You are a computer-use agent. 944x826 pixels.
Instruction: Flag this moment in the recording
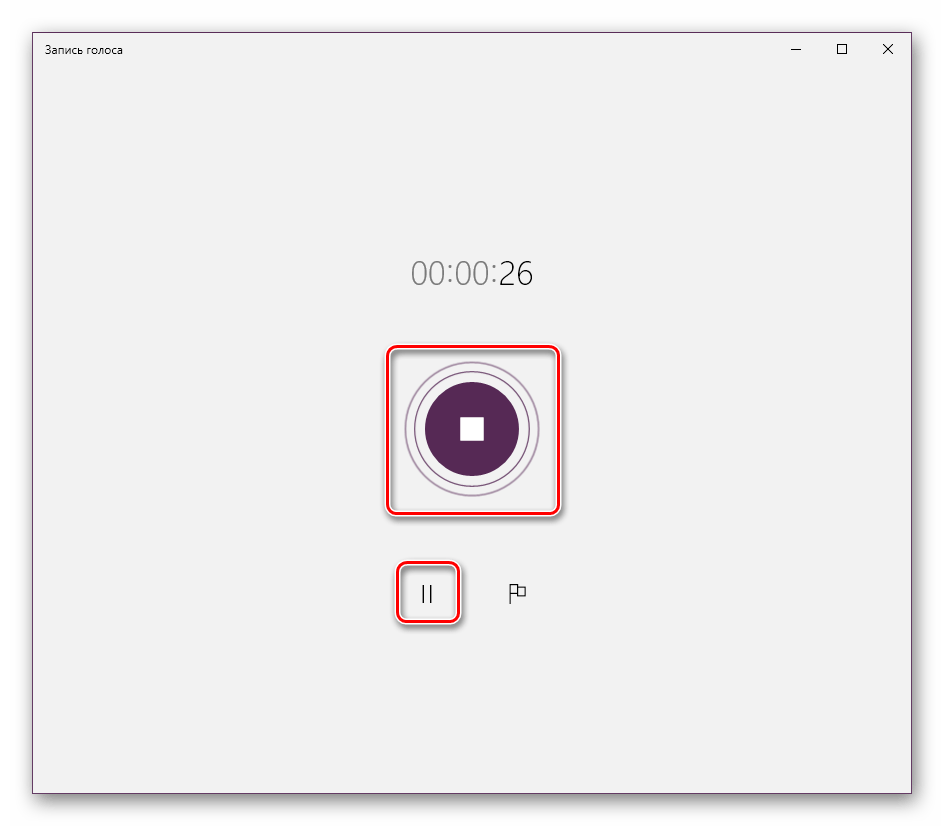point(516,594)
